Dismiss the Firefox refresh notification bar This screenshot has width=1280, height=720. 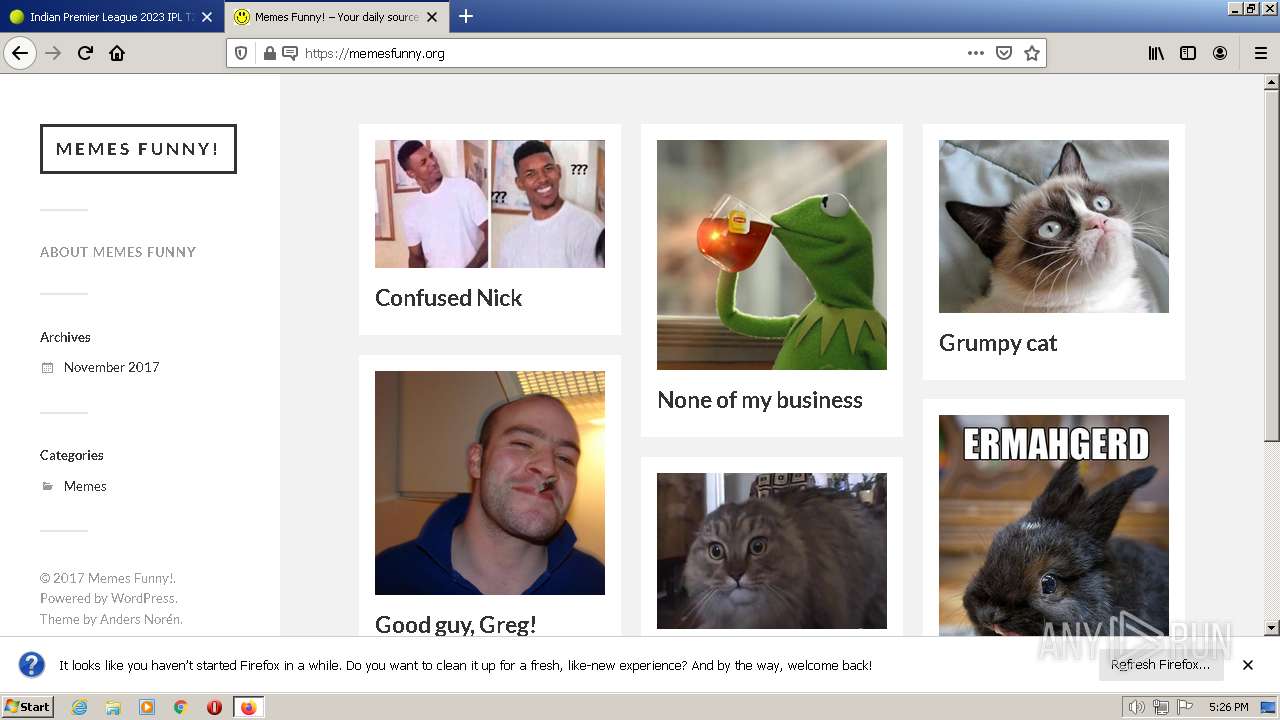1248,665
